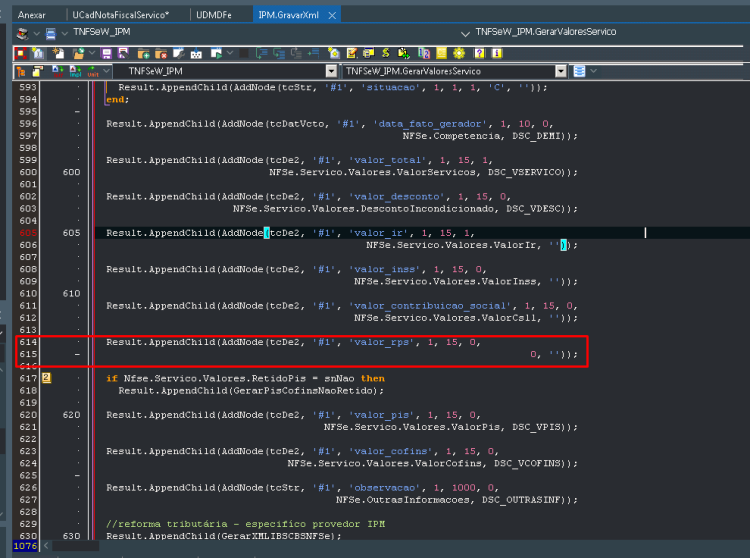Click 'valor_contribuicao_social' string in code
Screen dimensions: 750x558
[x=430, y=306]
